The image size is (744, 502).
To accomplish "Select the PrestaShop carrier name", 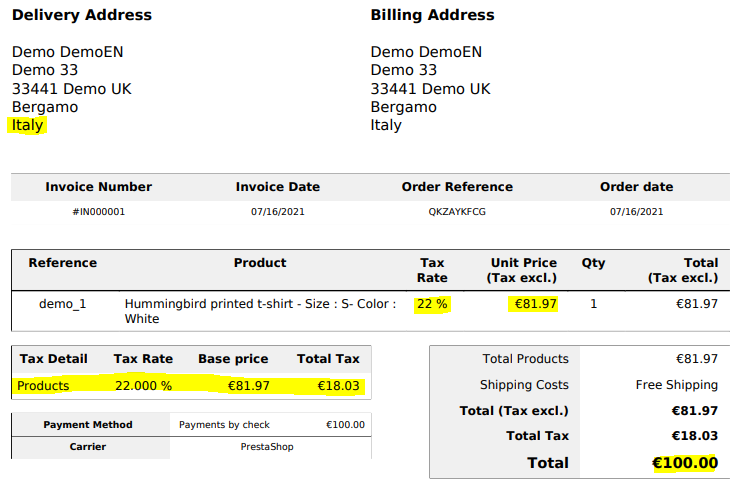I will coord(267,447).
